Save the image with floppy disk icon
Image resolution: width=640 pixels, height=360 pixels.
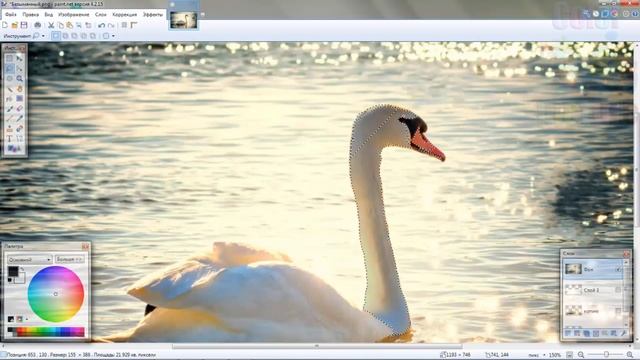(24, 25)
